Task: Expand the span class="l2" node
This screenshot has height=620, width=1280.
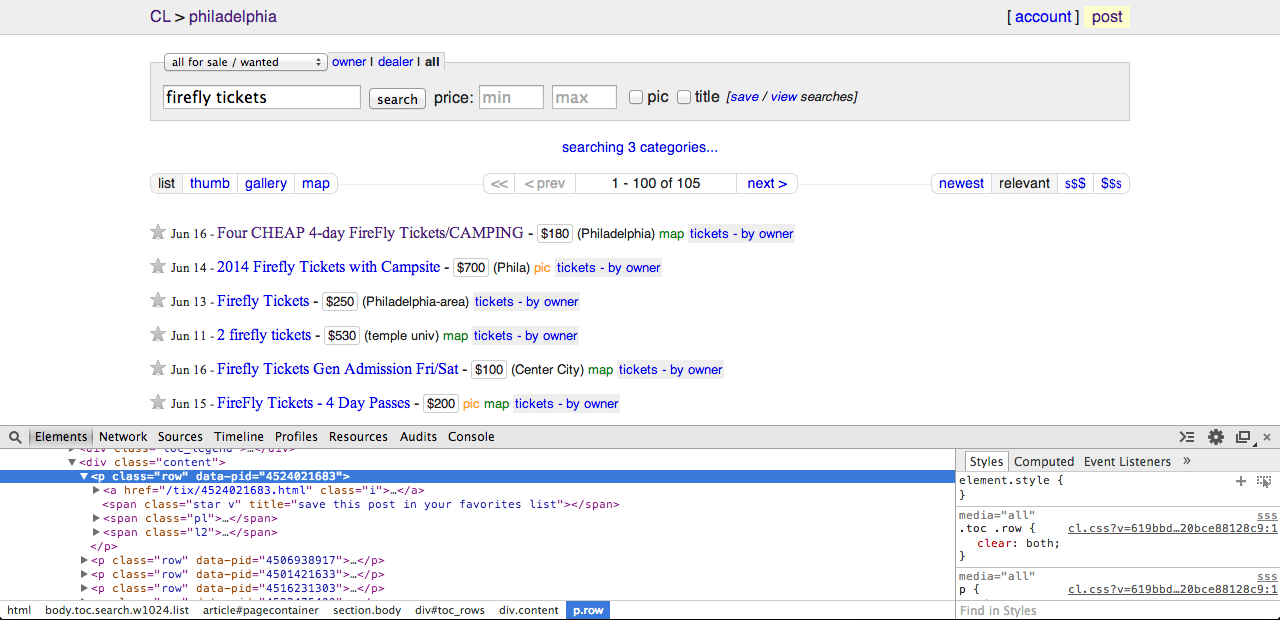Action: click(x=96, y=533)
